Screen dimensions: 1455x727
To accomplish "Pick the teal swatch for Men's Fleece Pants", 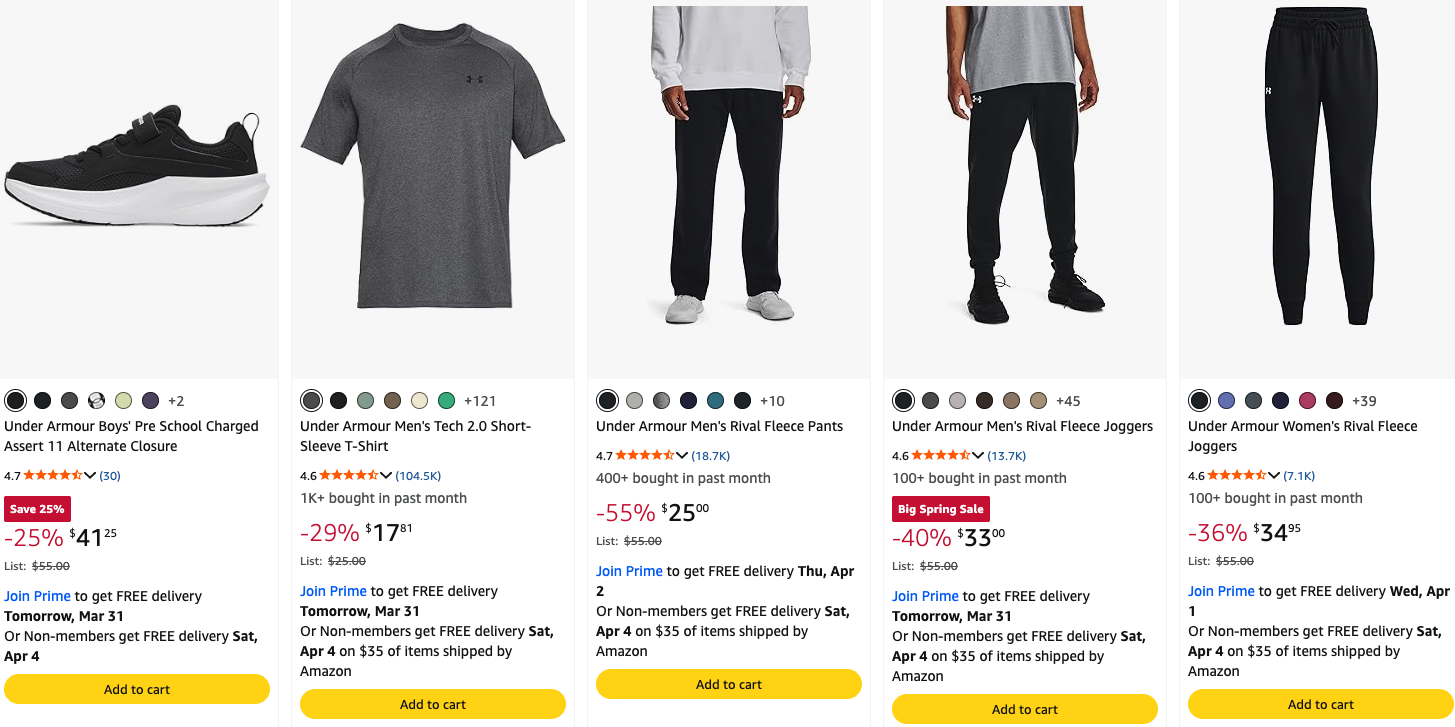I will click(715, 401).
